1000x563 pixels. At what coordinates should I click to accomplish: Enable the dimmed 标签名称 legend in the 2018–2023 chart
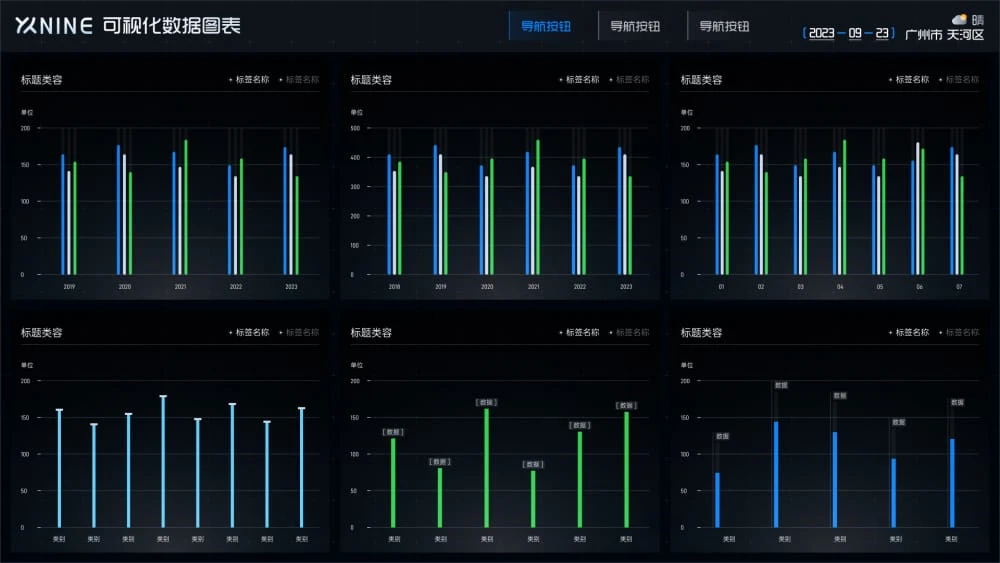pyautogui.click(x=633, y=80)
